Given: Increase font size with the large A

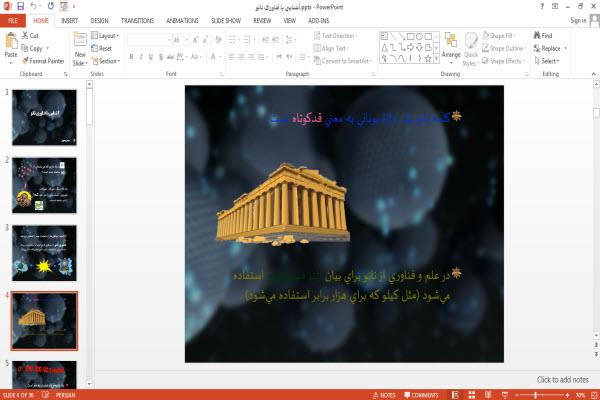Looking at the screenshot, I should 195,40.
